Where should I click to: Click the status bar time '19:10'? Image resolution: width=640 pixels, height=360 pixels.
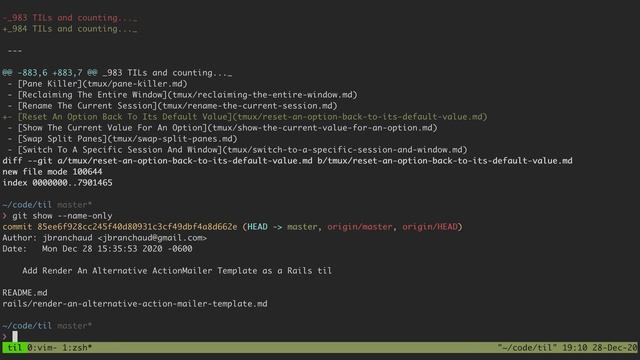575,348
